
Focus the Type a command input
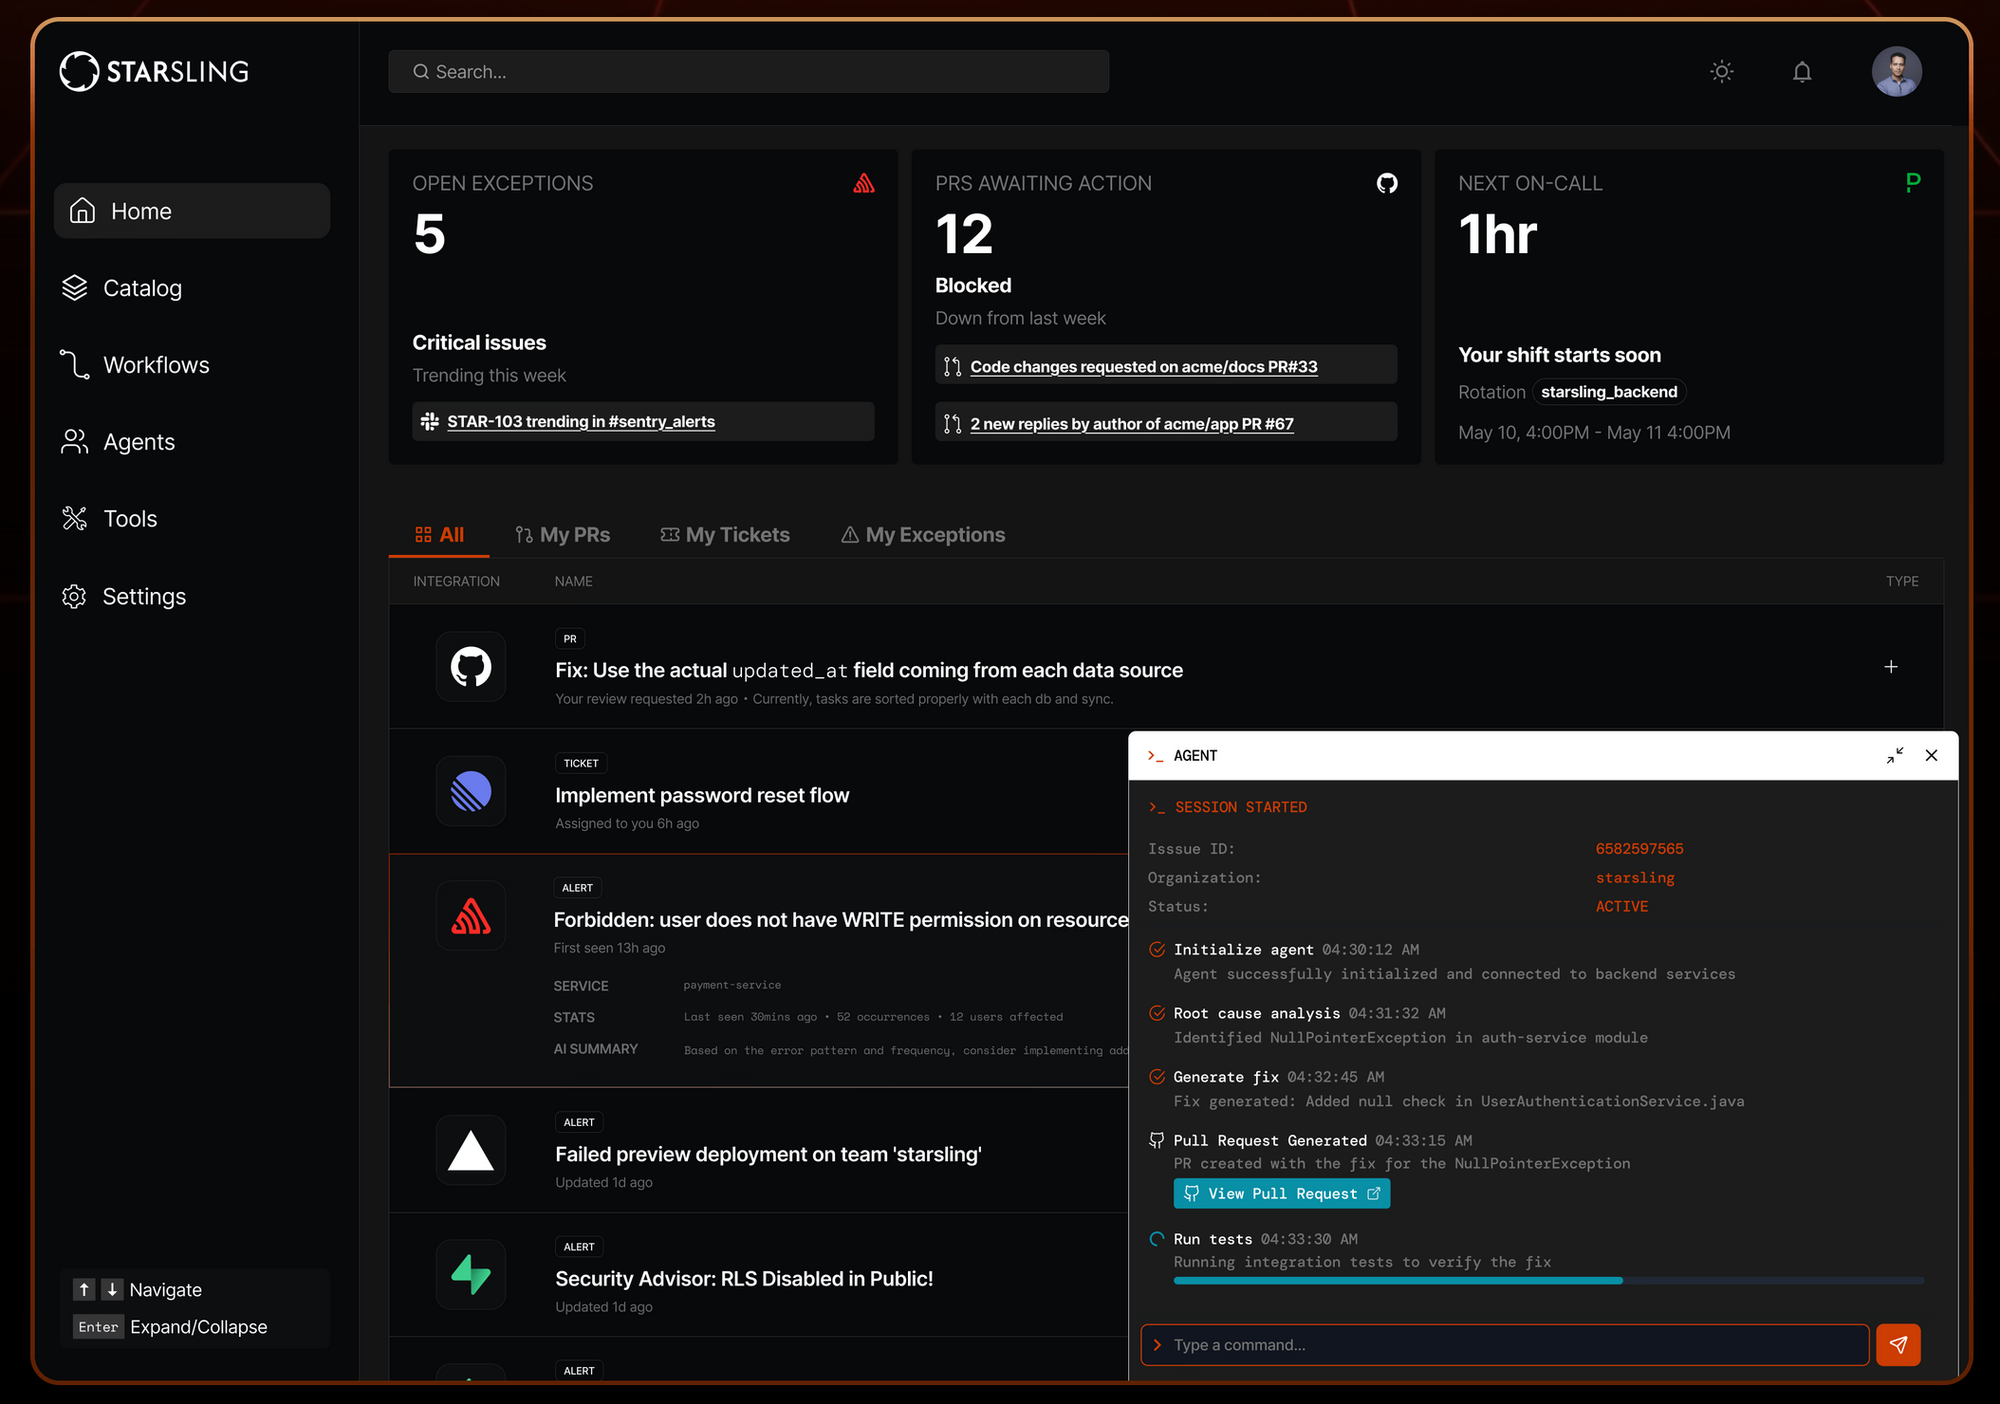point(1505,1345)
